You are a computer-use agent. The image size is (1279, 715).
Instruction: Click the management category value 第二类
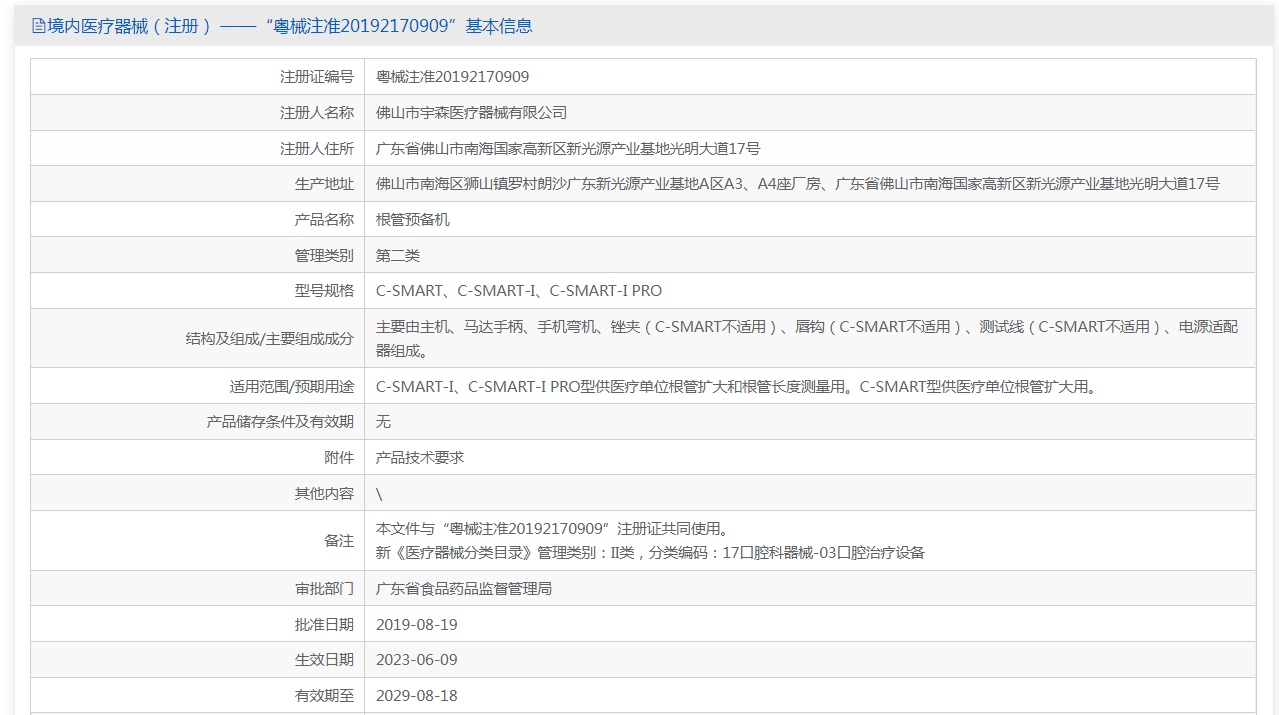[397, 256]
